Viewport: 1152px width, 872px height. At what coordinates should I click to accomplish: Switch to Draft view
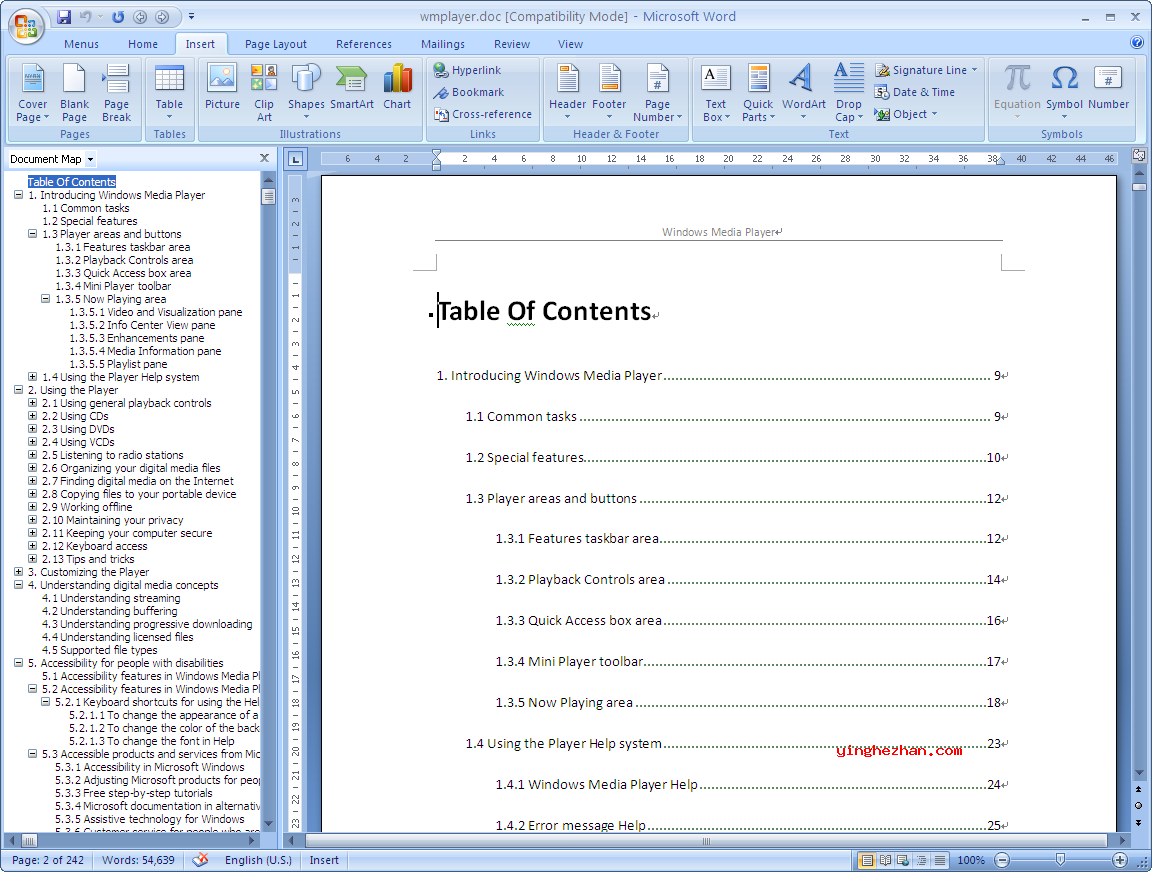pos(940,860)
